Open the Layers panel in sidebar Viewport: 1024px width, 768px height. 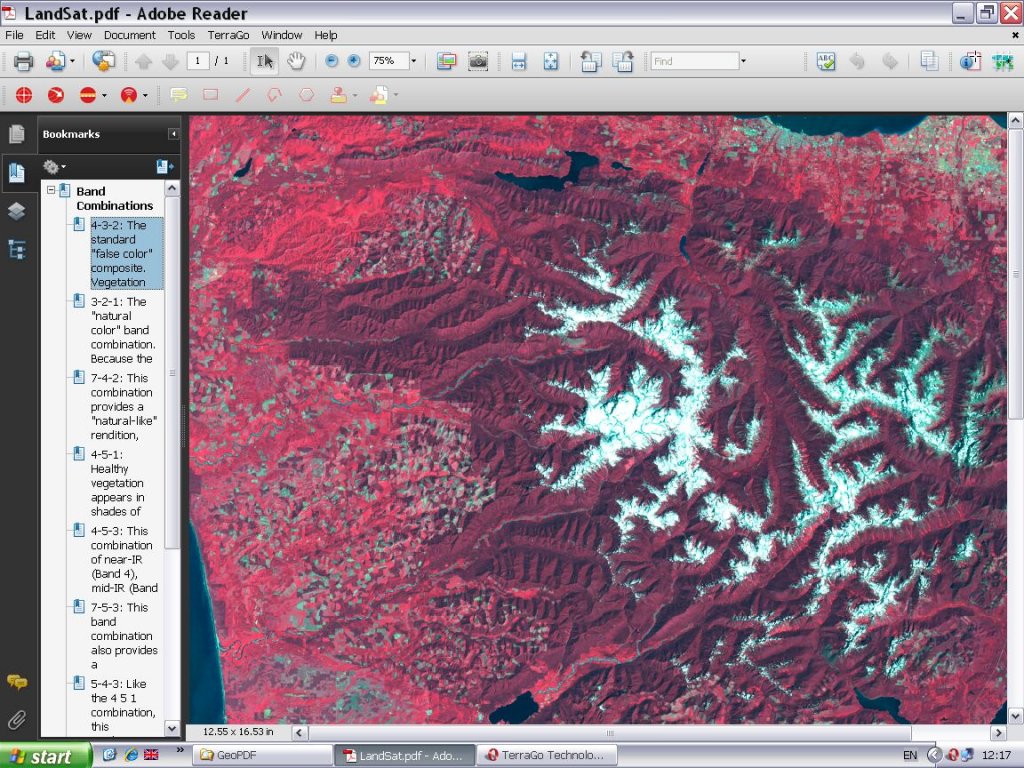click(16, 211)
